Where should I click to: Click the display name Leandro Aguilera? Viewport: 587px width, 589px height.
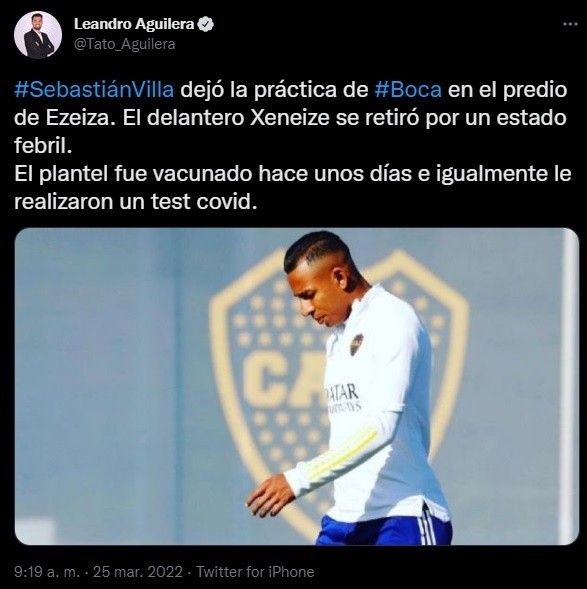point(134,24)
